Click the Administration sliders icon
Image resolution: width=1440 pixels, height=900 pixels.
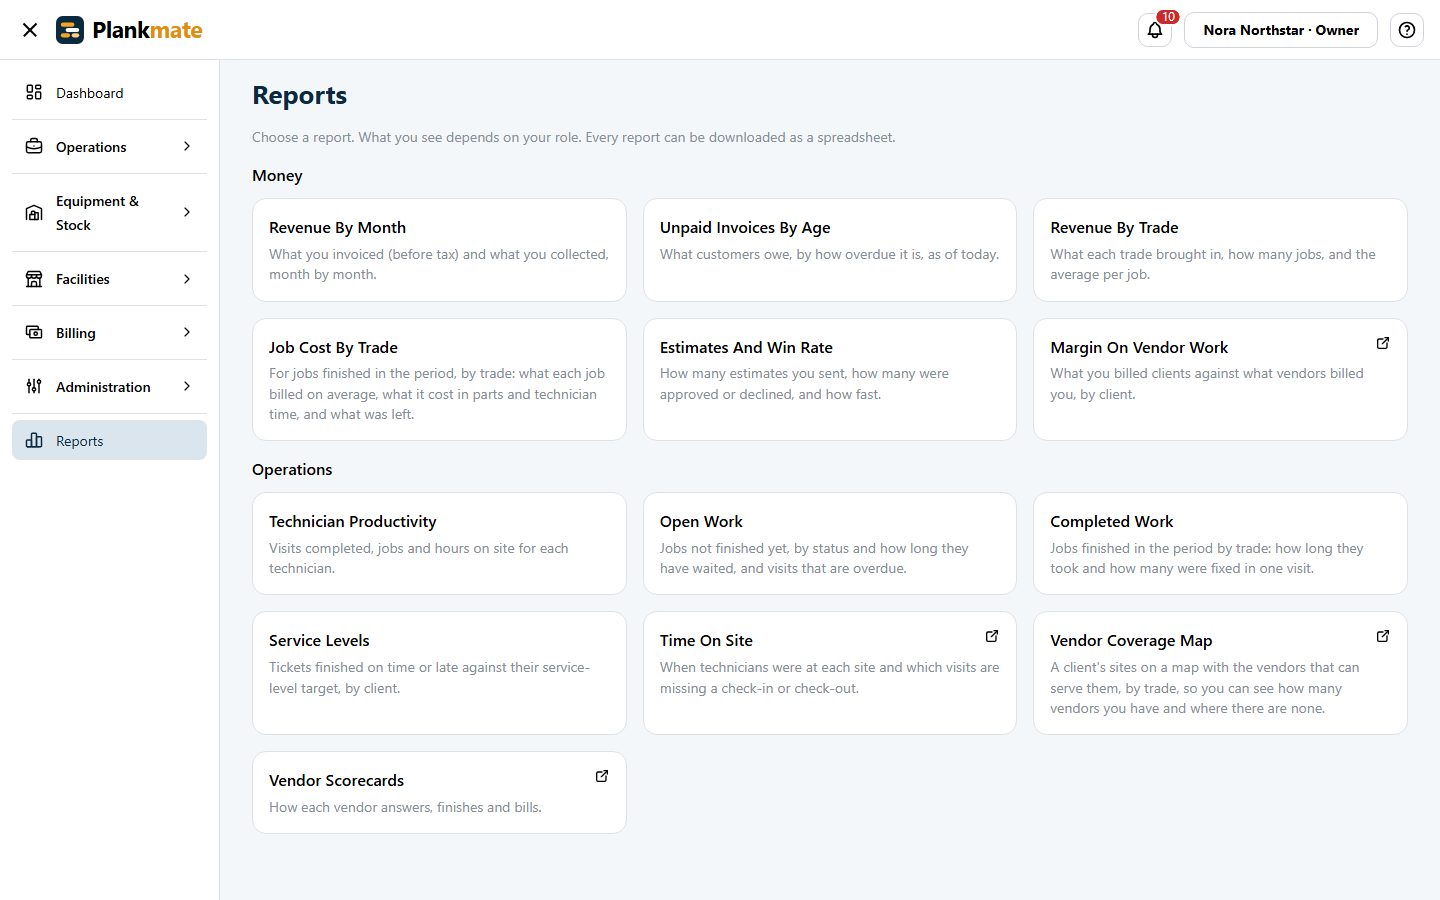[34, 386]
